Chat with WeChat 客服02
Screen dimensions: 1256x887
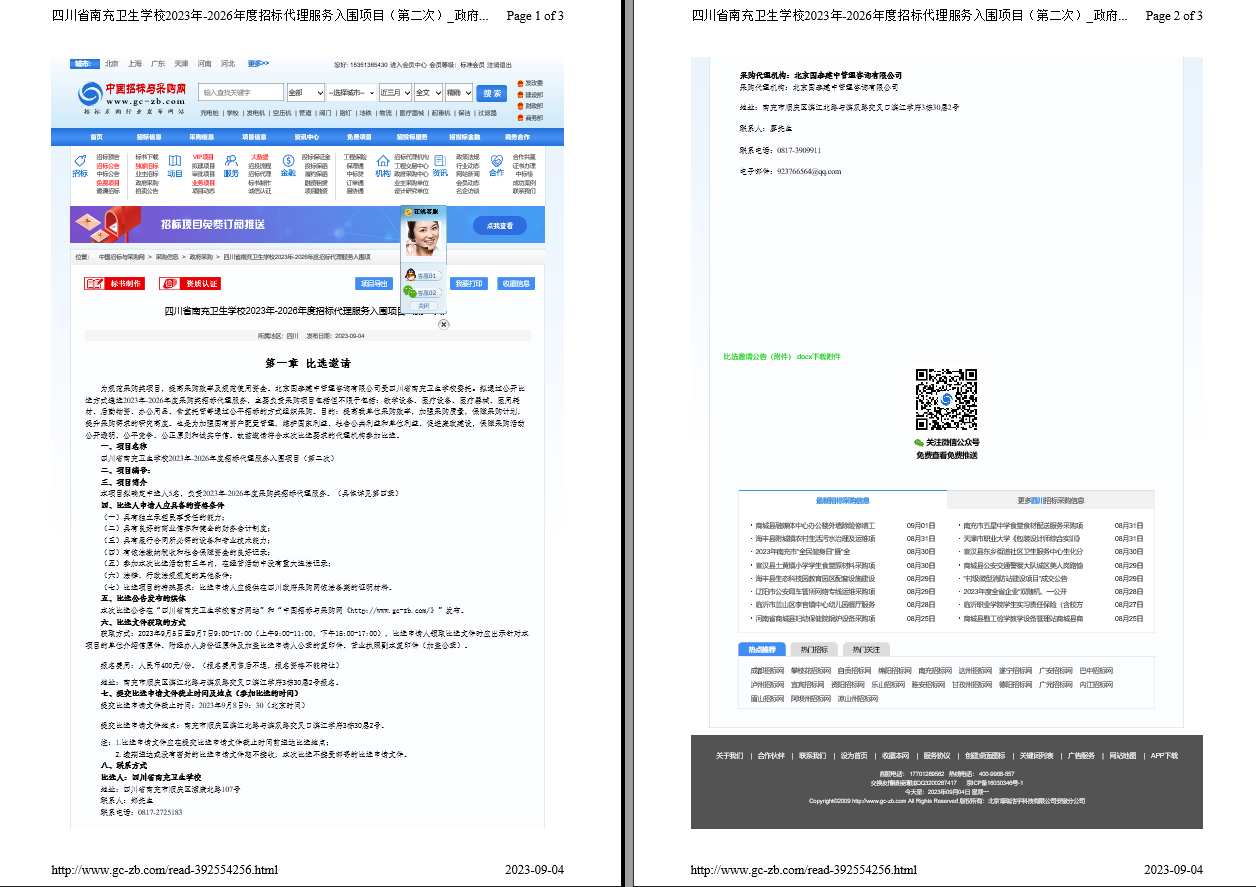(x=422, y=292)
